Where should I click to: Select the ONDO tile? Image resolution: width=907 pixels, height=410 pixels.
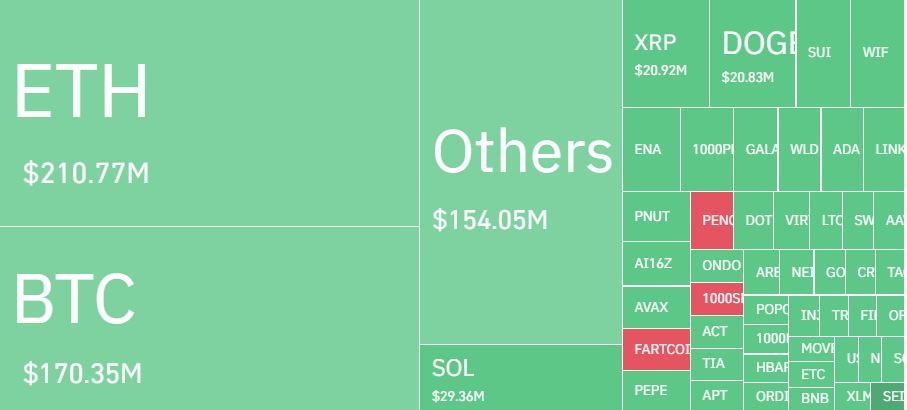(718, 265)
